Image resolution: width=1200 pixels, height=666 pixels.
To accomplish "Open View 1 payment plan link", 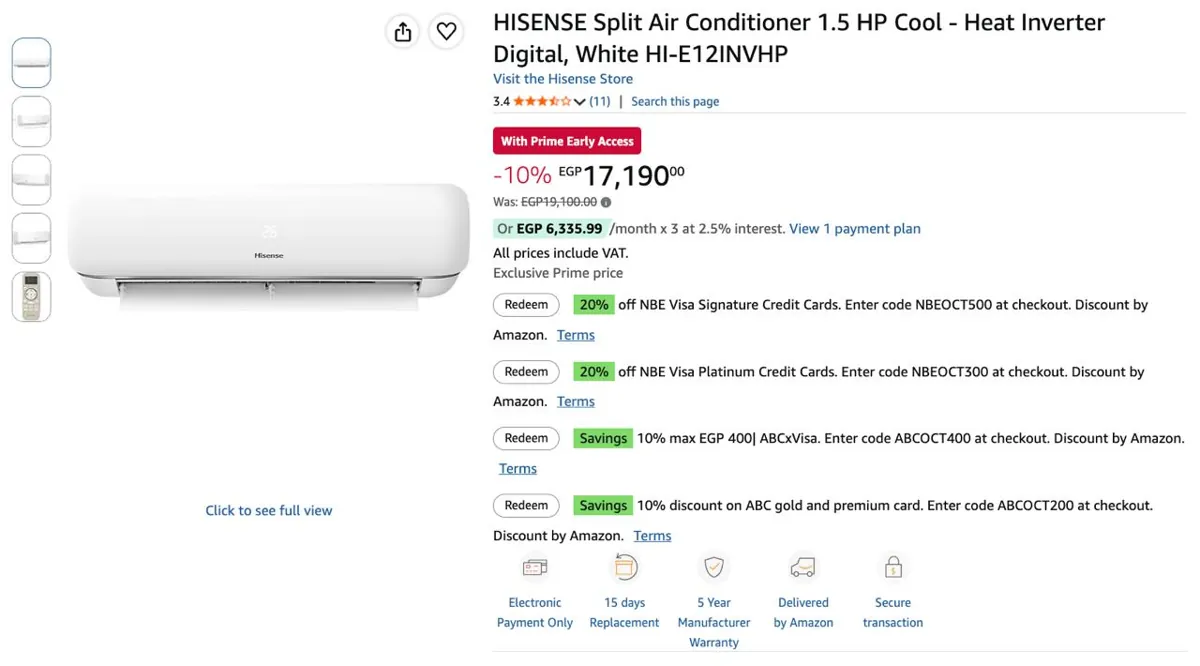I will click(x=855, y=229).
